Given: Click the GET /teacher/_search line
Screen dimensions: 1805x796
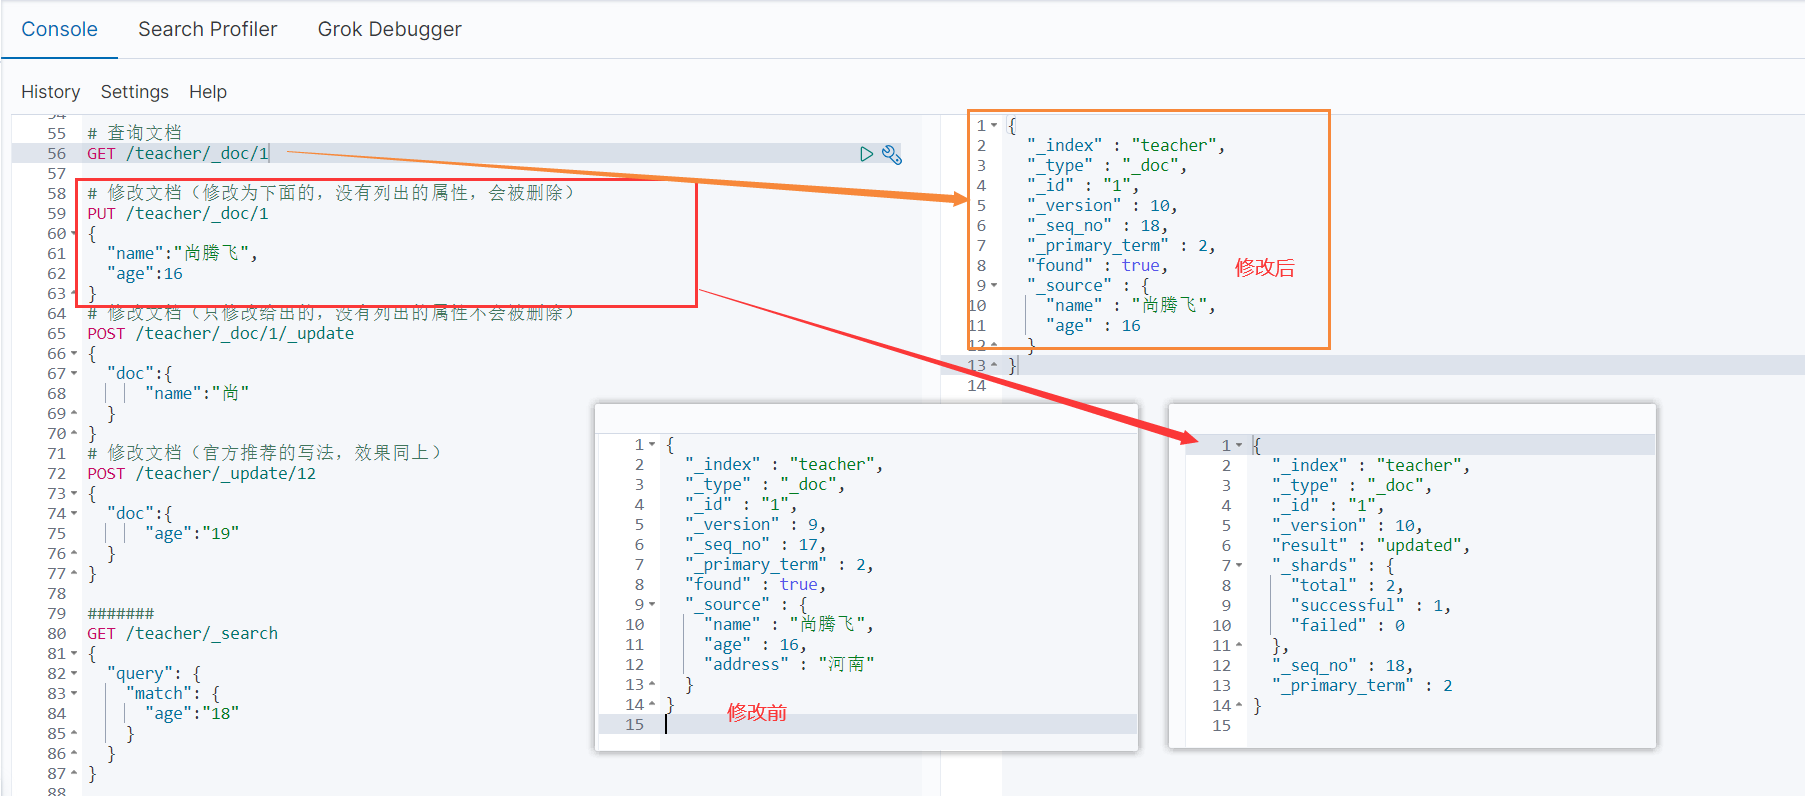Looking at the screenshot, I should 182,634.
